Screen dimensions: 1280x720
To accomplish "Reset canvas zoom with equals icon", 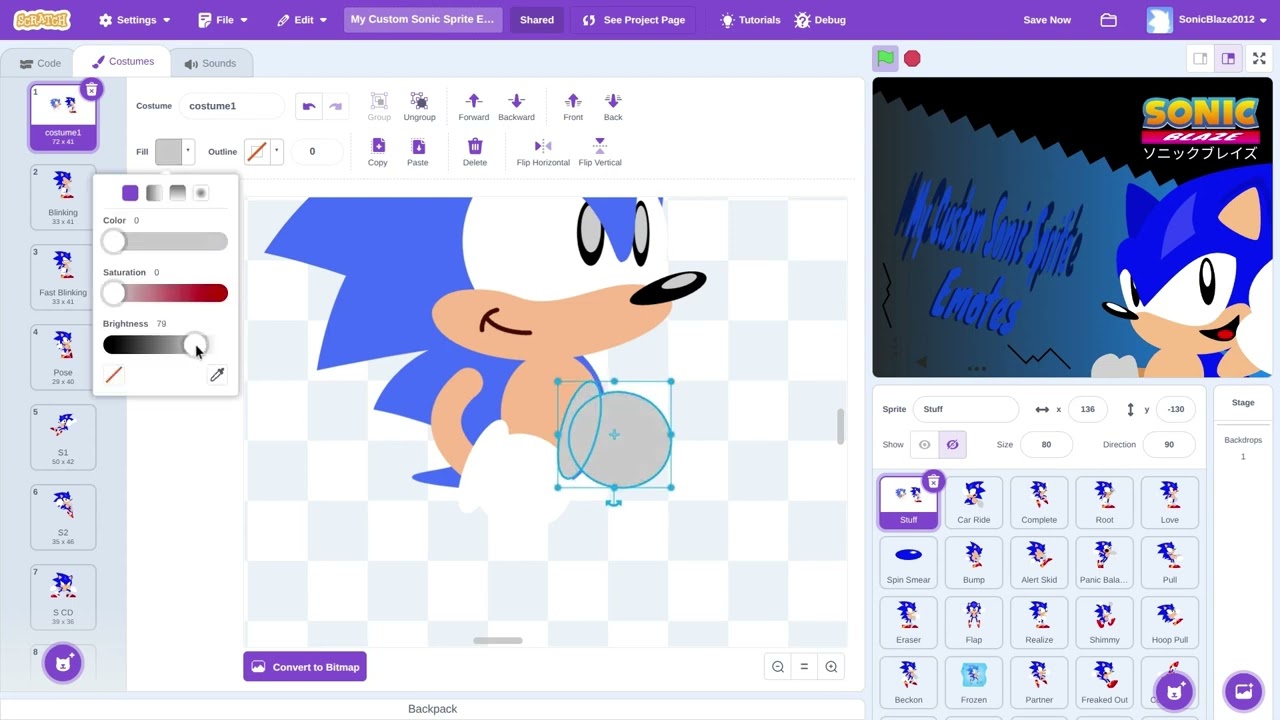I will [x=804, y=667].
